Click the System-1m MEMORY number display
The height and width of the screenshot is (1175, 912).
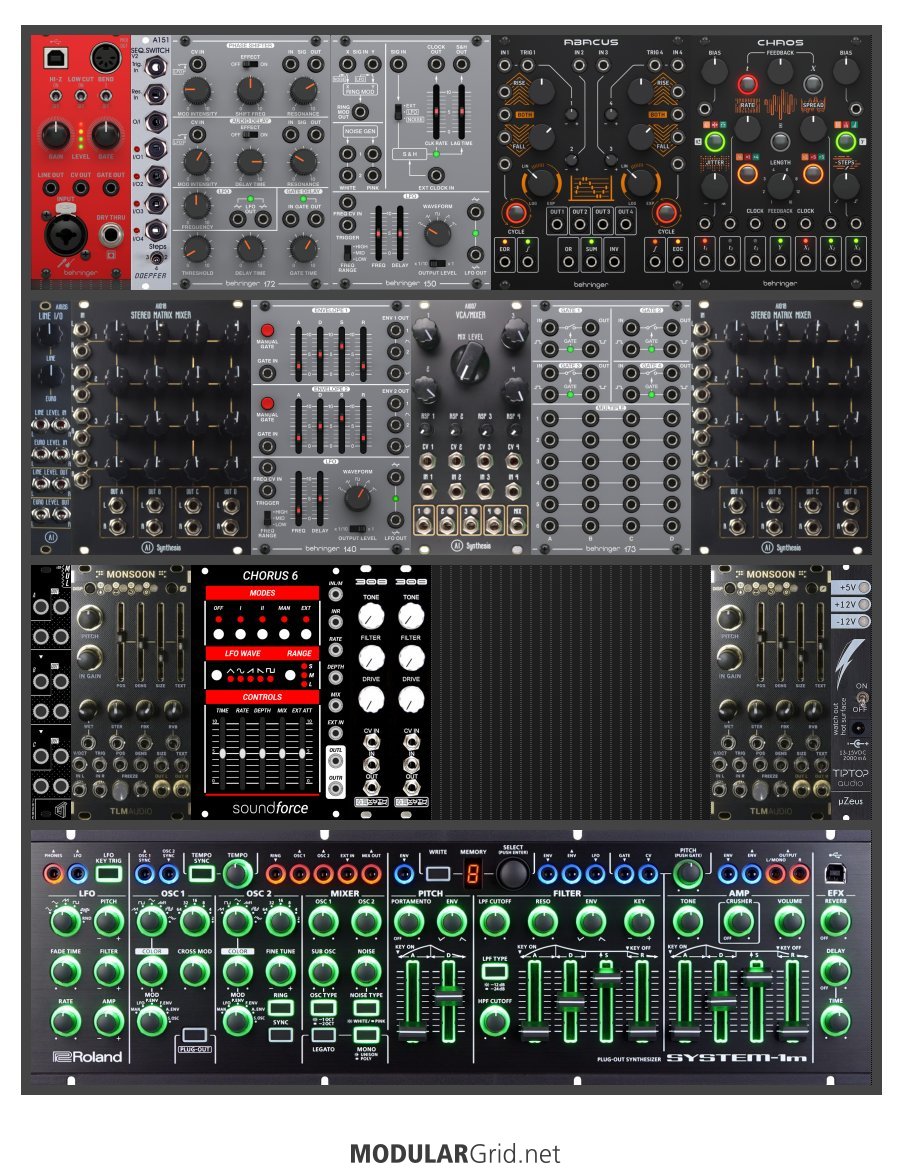point(473,874)
